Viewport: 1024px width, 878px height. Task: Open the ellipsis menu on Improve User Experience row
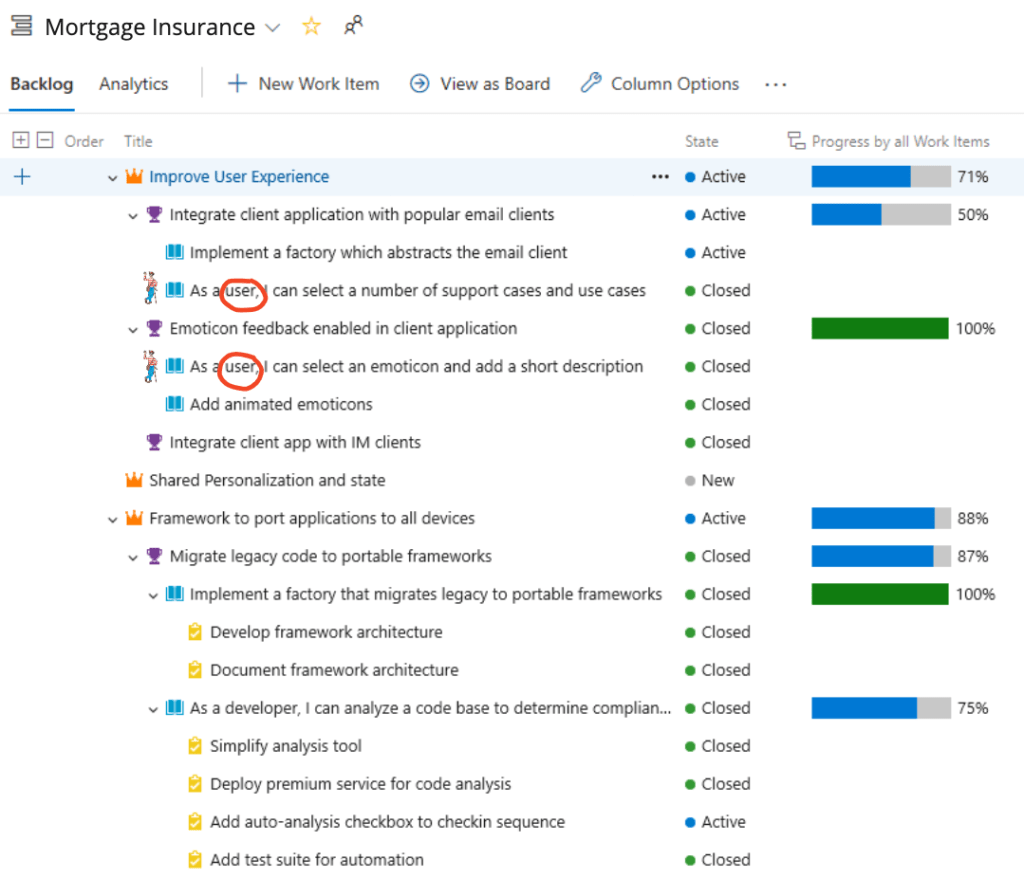coord(660,177)
